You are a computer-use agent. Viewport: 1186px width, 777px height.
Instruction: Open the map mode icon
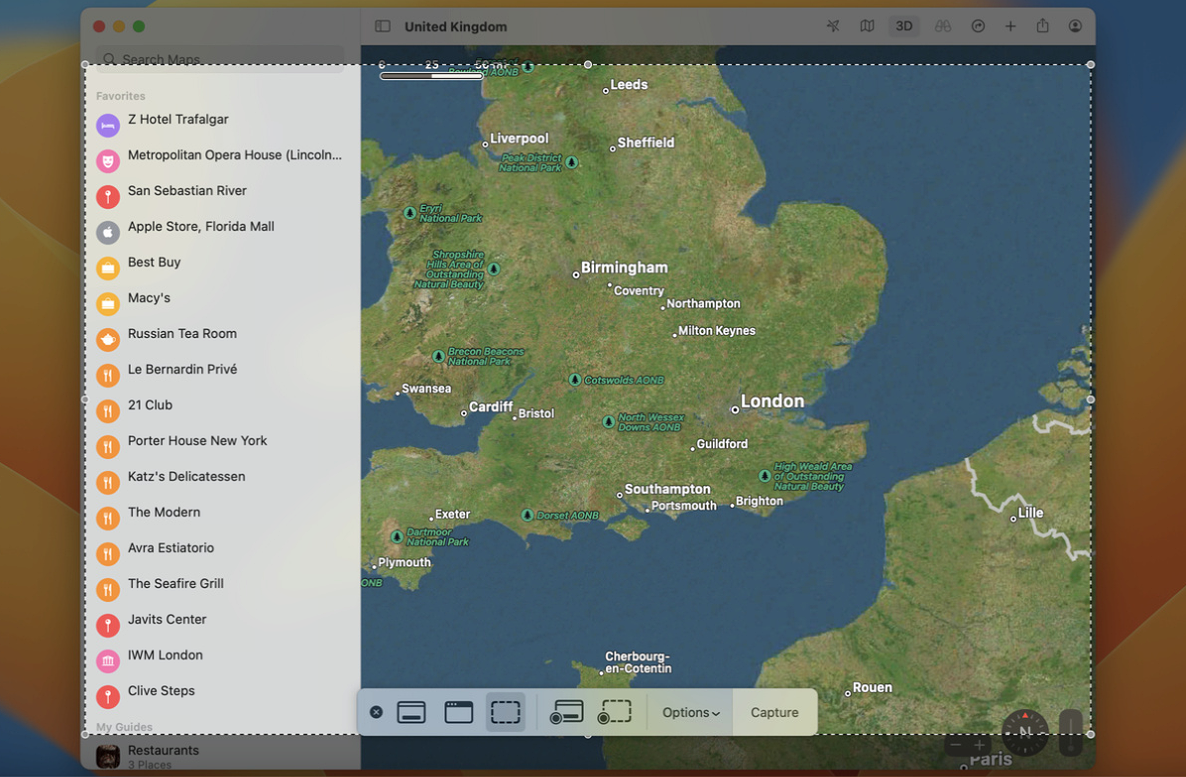867,27
